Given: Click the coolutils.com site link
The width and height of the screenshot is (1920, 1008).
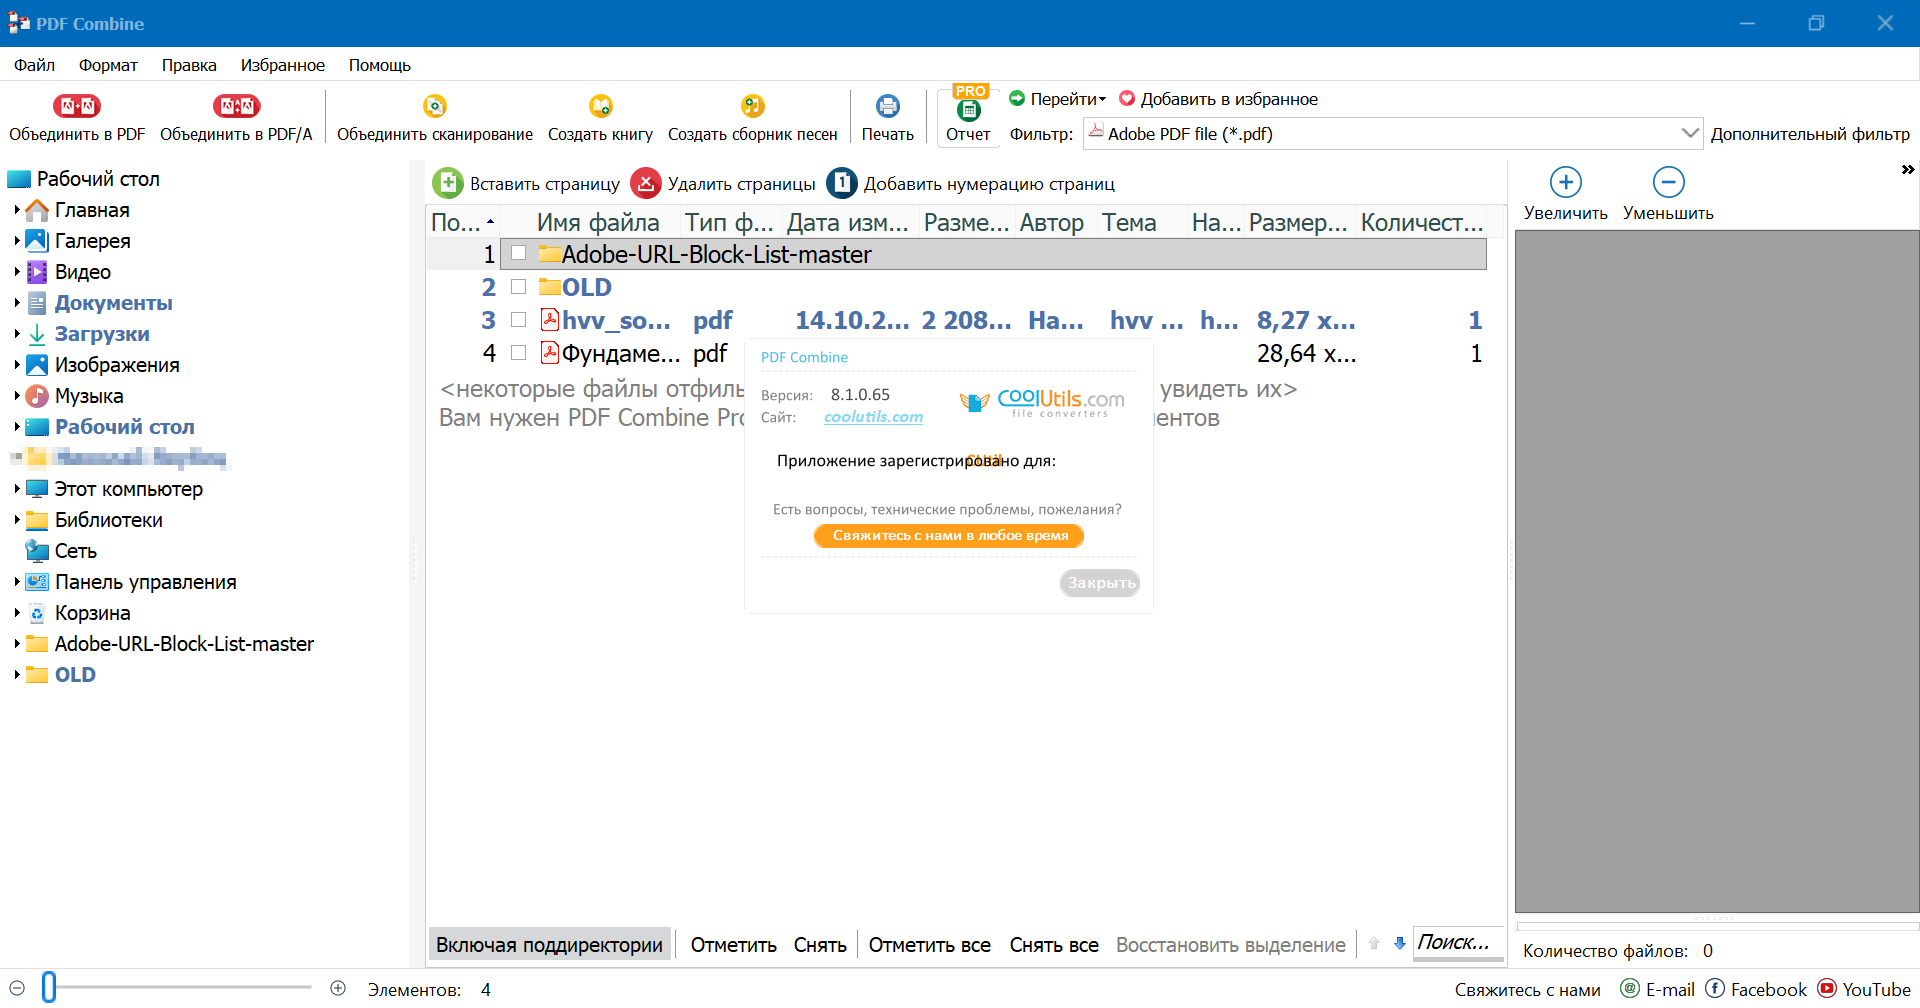Looking at the screenshot, I should click(x=873, y=417).
